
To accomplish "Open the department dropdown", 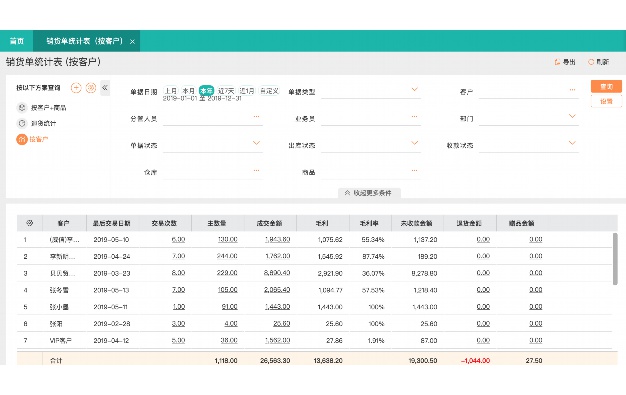I will [529, 118].
